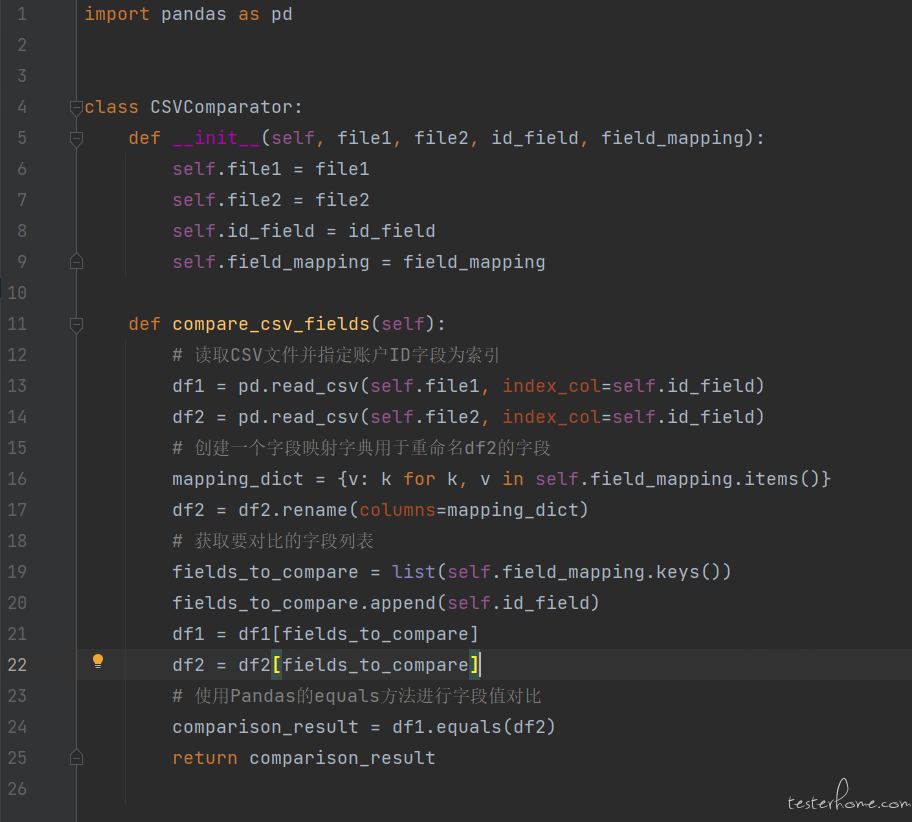Click 'self.file2 = file2' line

[x=270, y=200]
